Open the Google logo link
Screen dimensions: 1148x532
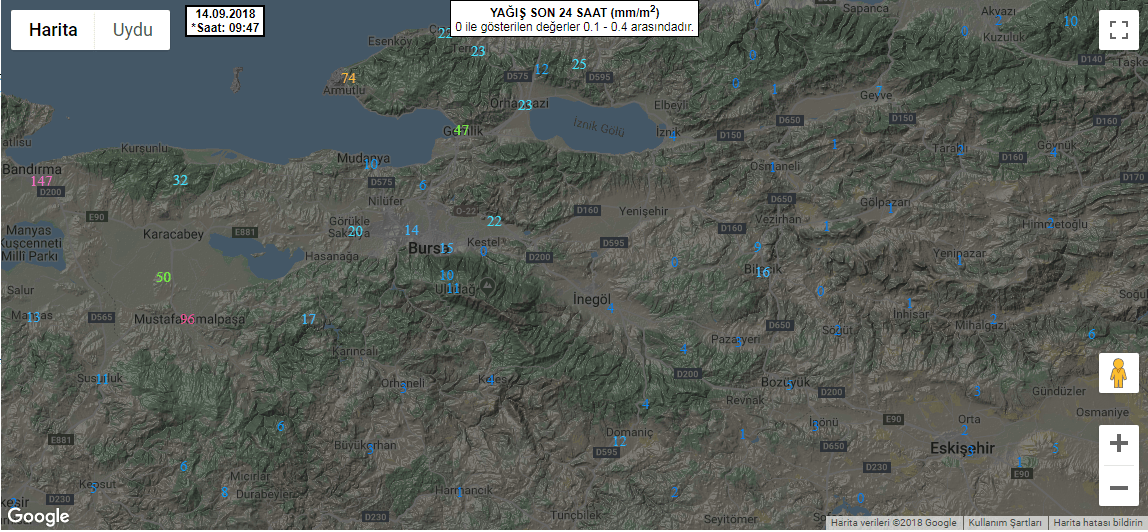(x=38, y=517)
